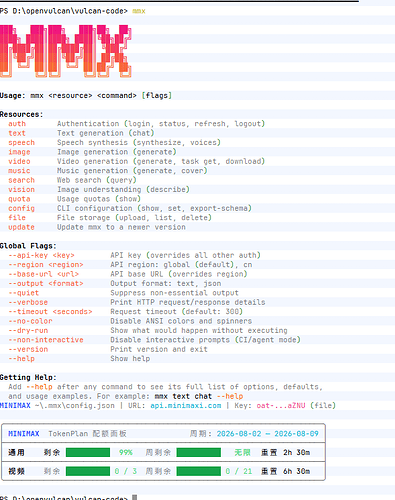Click the MMX pixel-art logo banner

tap(66, 51)
